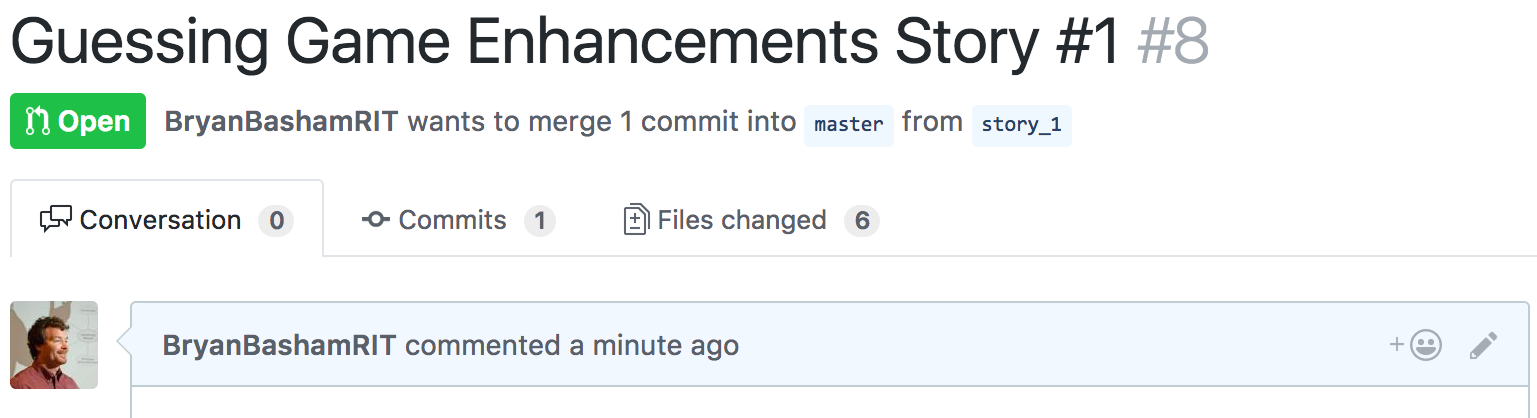Click BryanBashamRIT in the merge description line

282,123
